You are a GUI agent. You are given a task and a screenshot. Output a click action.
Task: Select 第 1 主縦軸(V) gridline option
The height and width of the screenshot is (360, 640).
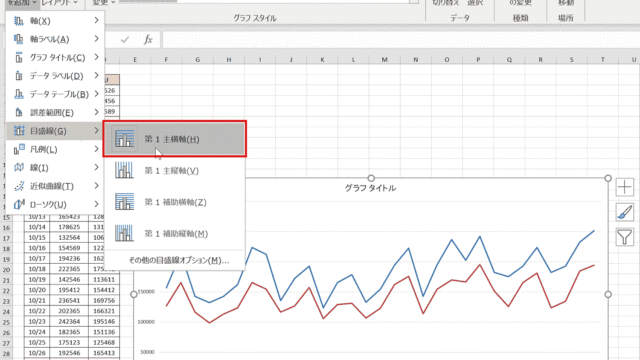tap(175, 171)
